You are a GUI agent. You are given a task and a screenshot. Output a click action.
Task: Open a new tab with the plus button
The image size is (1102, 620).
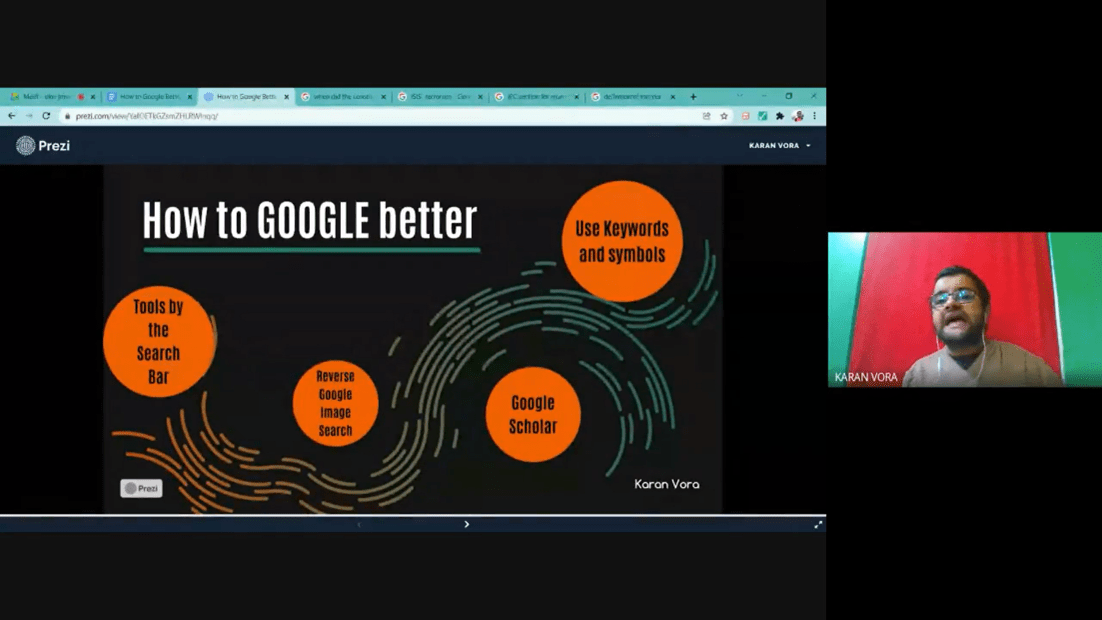694,96
